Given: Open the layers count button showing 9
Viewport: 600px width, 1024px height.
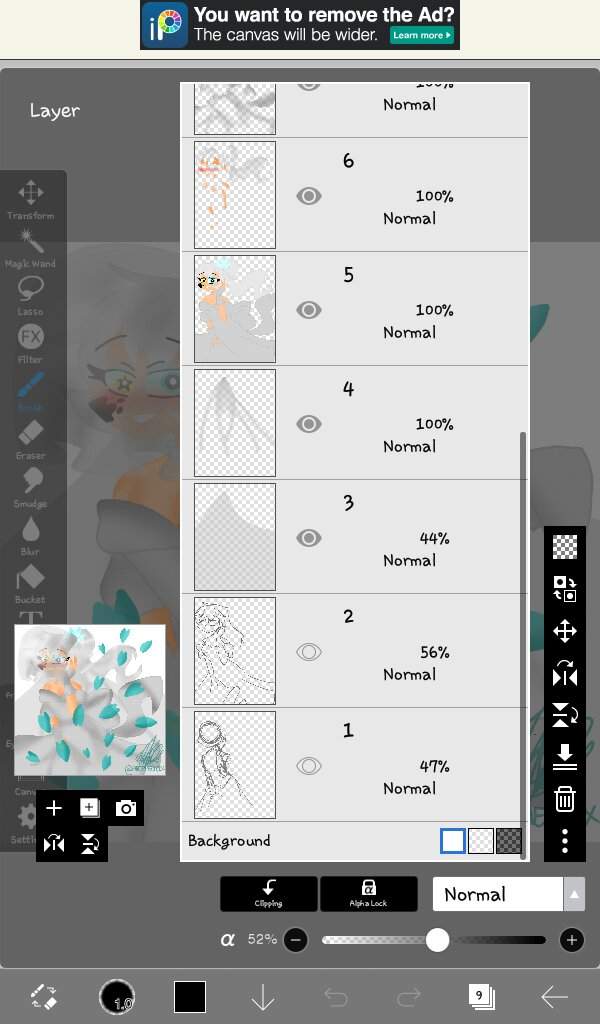Looking at the screenshot, I should point(481,996).
